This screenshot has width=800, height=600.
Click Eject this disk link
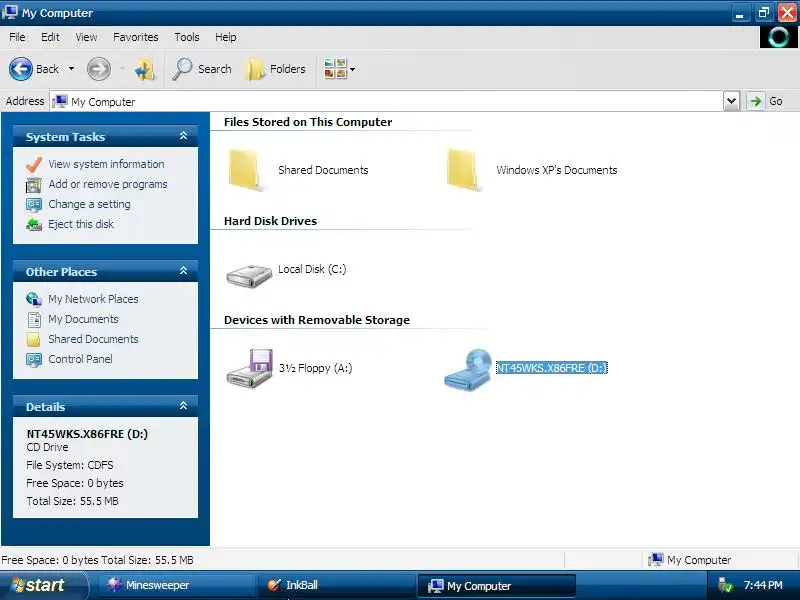pyautogui.click(x=81, y=224)
